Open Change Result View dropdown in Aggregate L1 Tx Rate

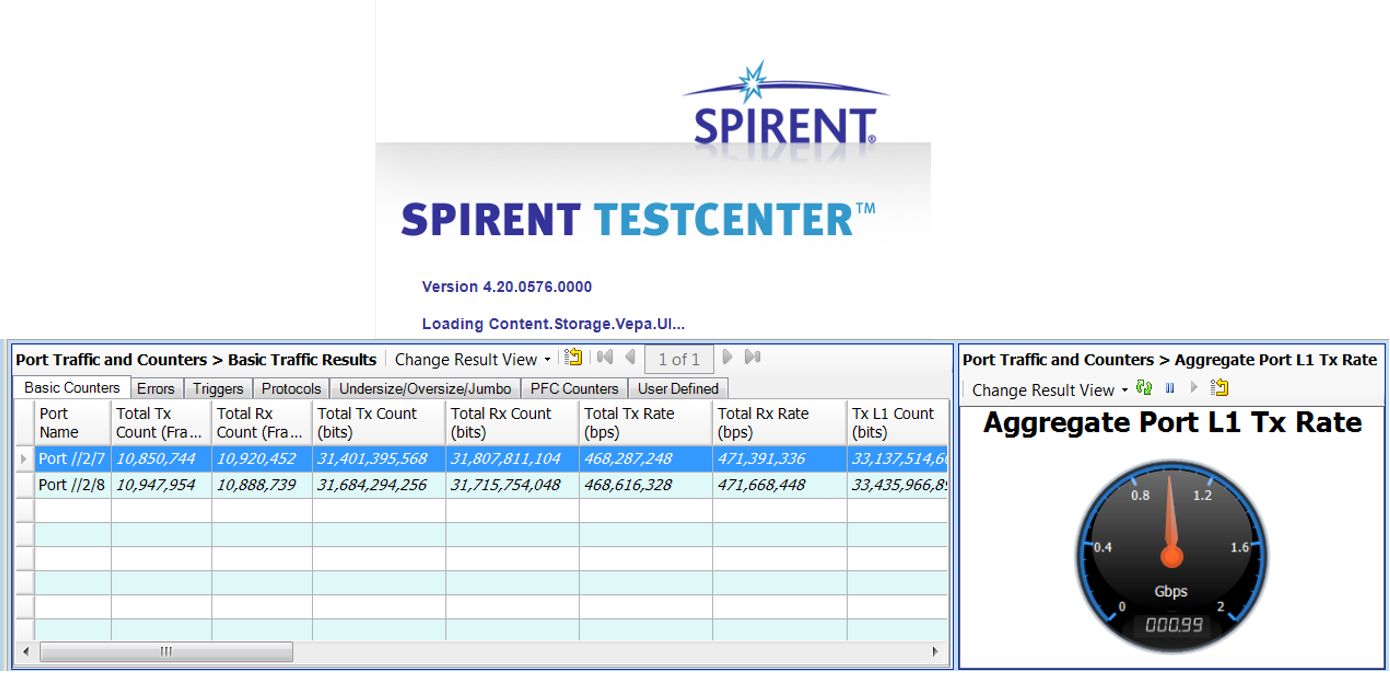click(1050, 389)
